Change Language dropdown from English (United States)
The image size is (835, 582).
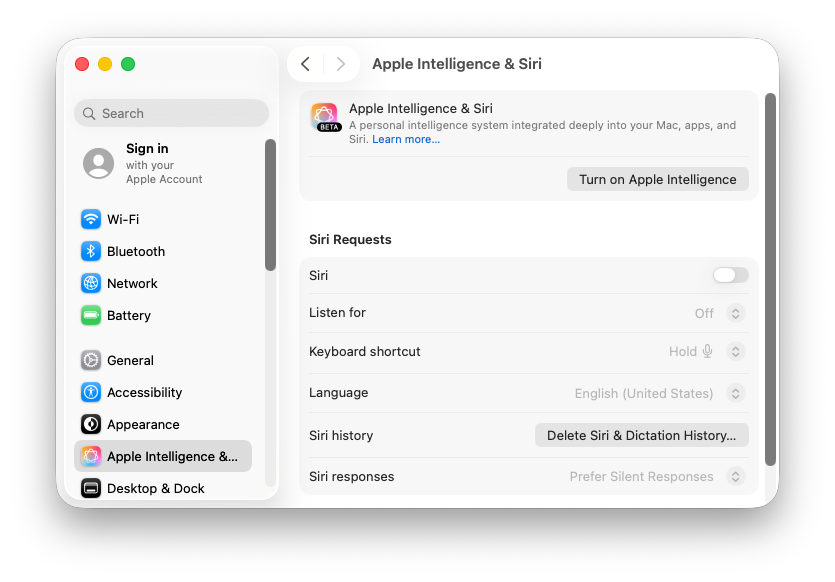tap(735, 393)
